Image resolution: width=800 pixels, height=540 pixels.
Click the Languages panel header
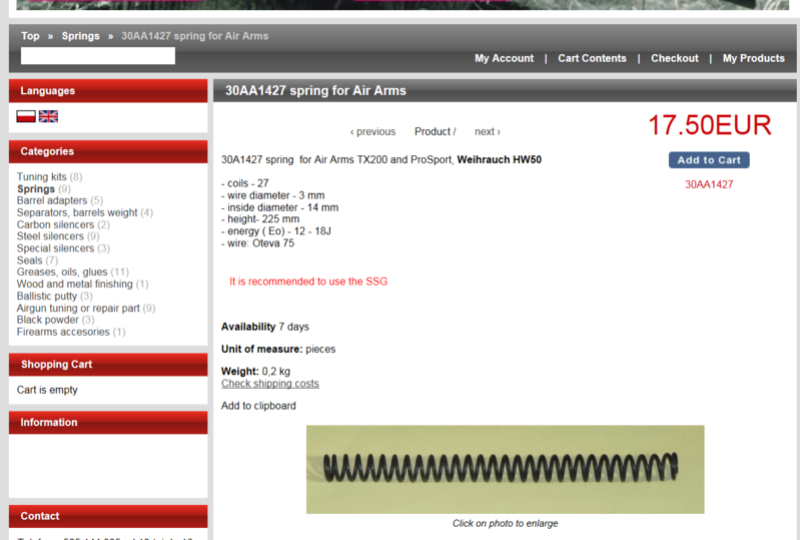pyautogui.click(x=108, y=91)
